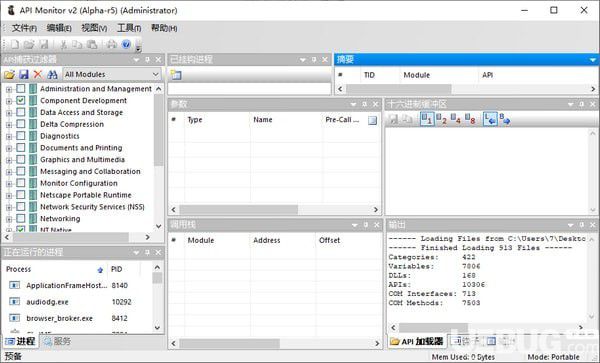Click the New file toolbar icon
Screen dimensions: 600x363
(15, 44)
